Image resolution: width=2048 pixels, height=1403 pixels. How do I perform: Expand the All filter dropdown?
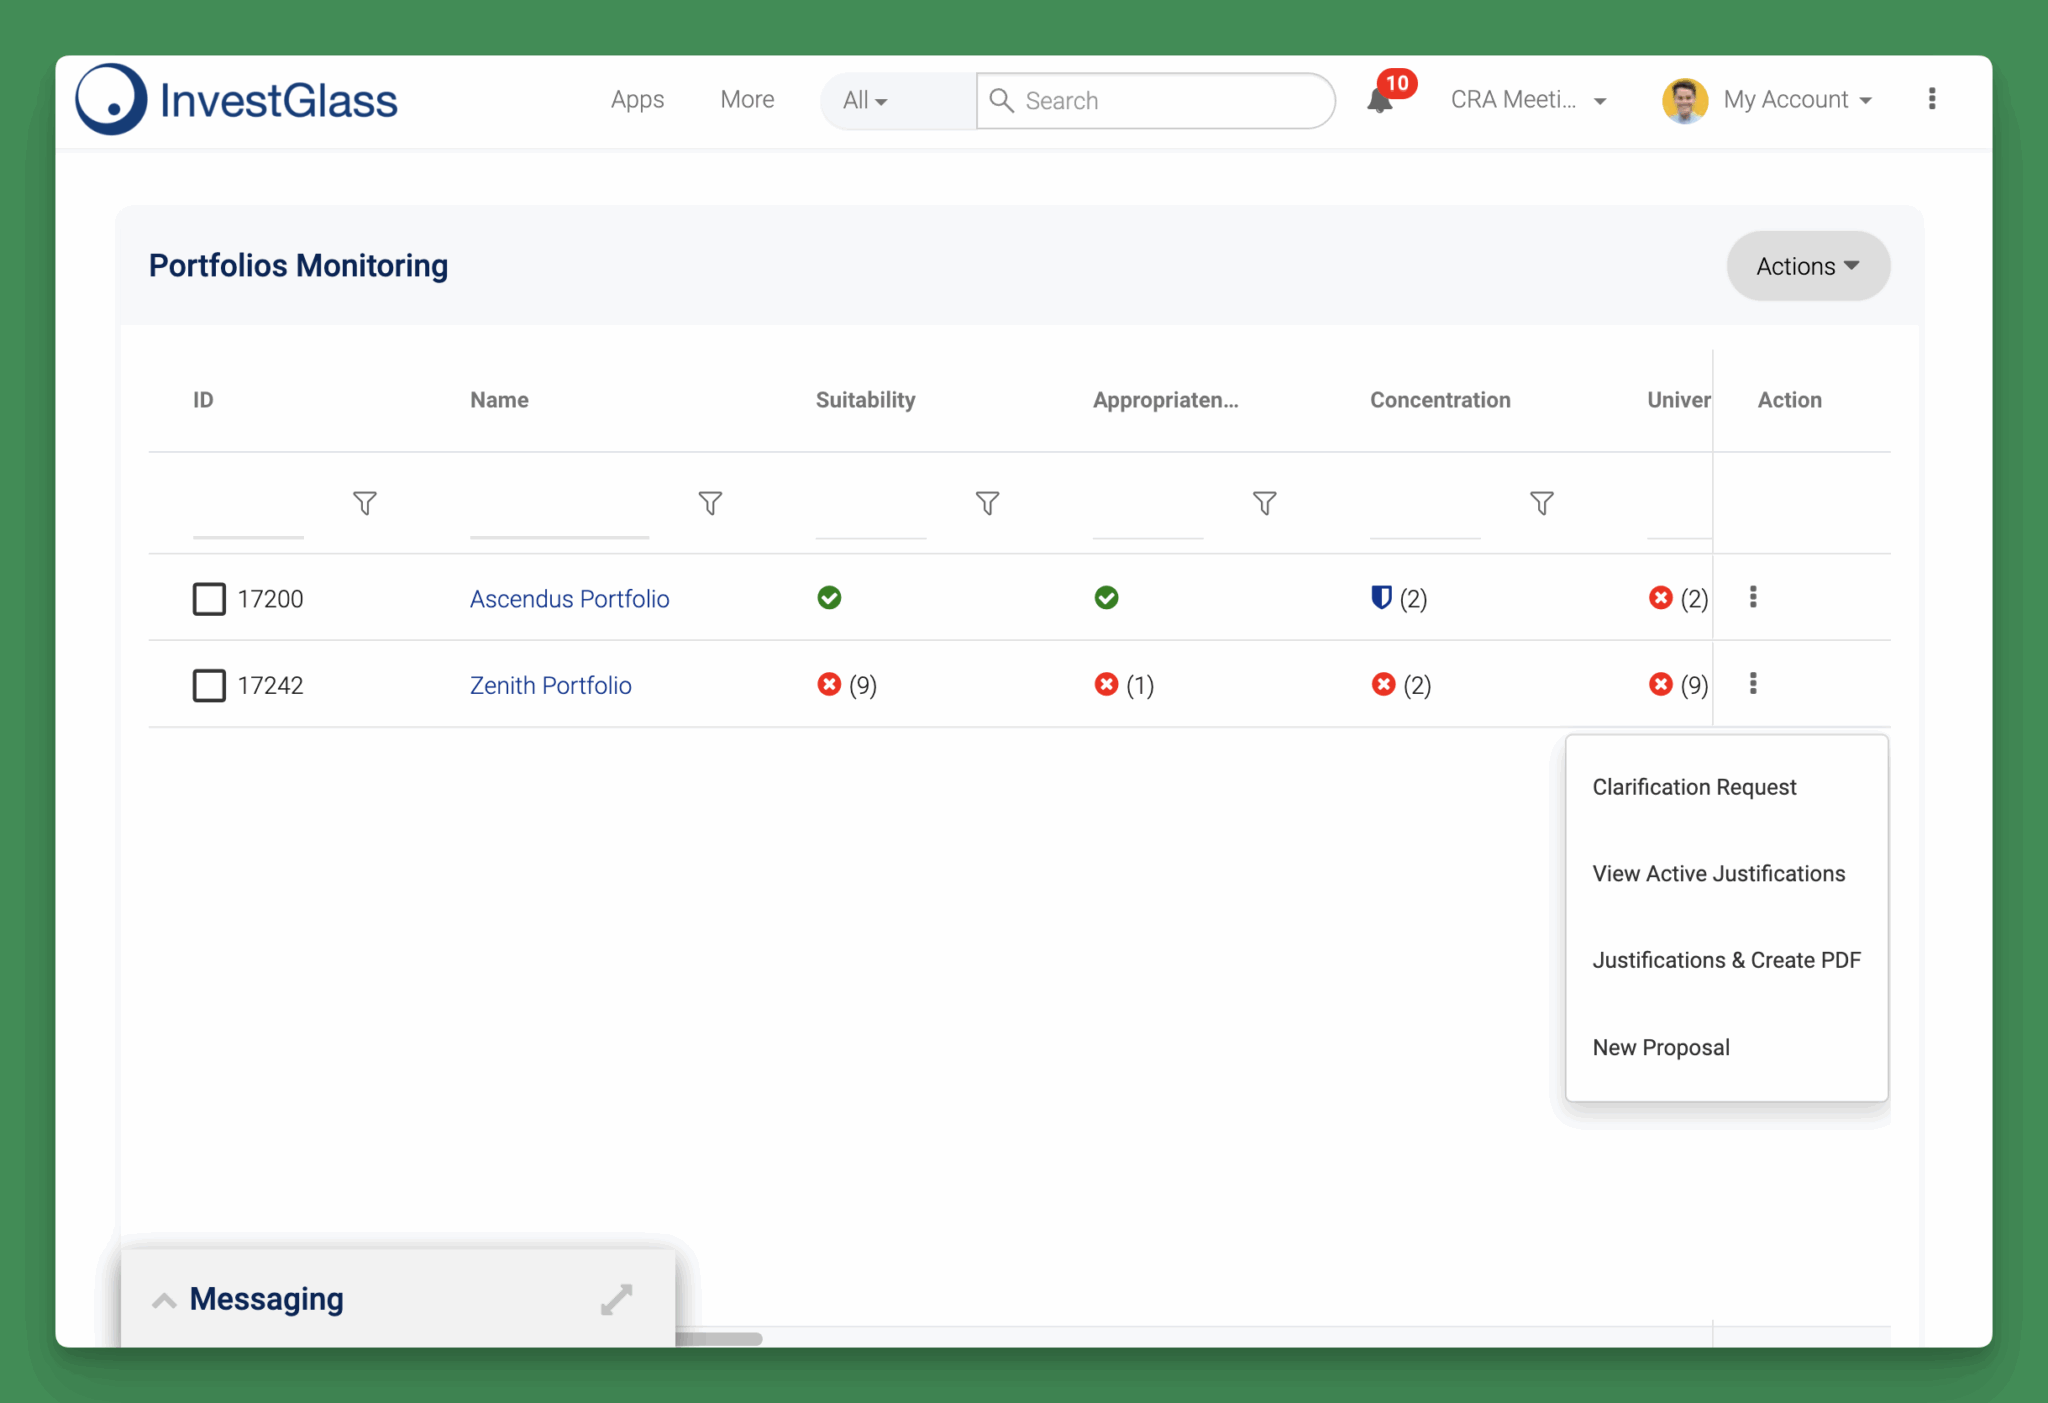pos(862,100)
